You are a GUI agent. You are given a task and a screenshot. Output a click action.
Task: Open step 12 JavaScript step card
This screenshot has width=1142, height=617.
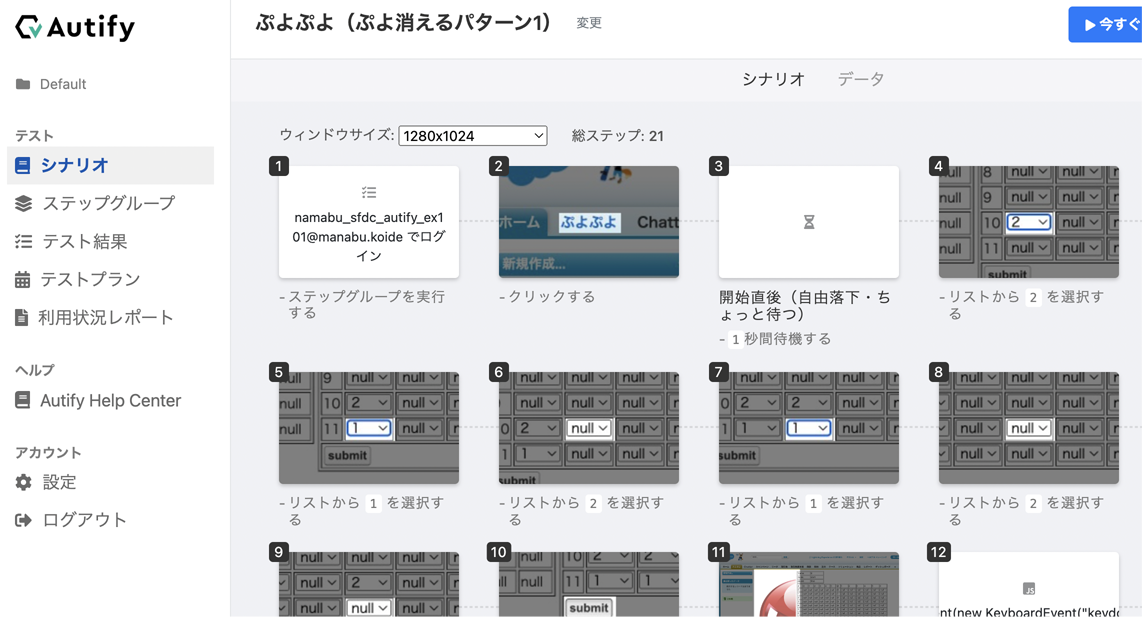click(1028, 584)
